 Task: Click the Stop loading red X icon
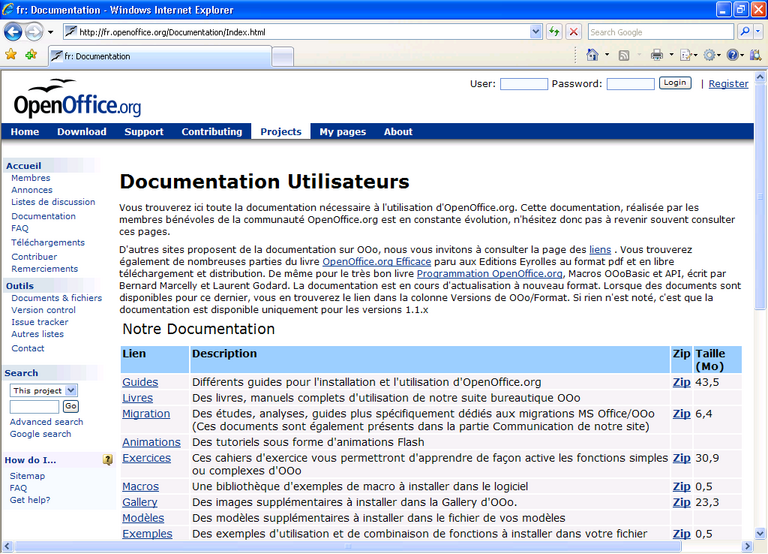tap(574, 32)
